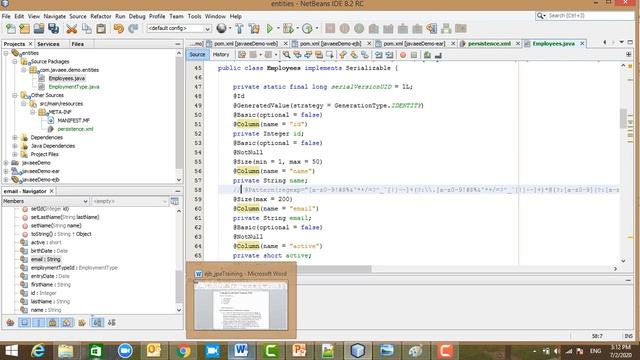
Task: Switch to the Files tab
Action: [x=78, y=44]
